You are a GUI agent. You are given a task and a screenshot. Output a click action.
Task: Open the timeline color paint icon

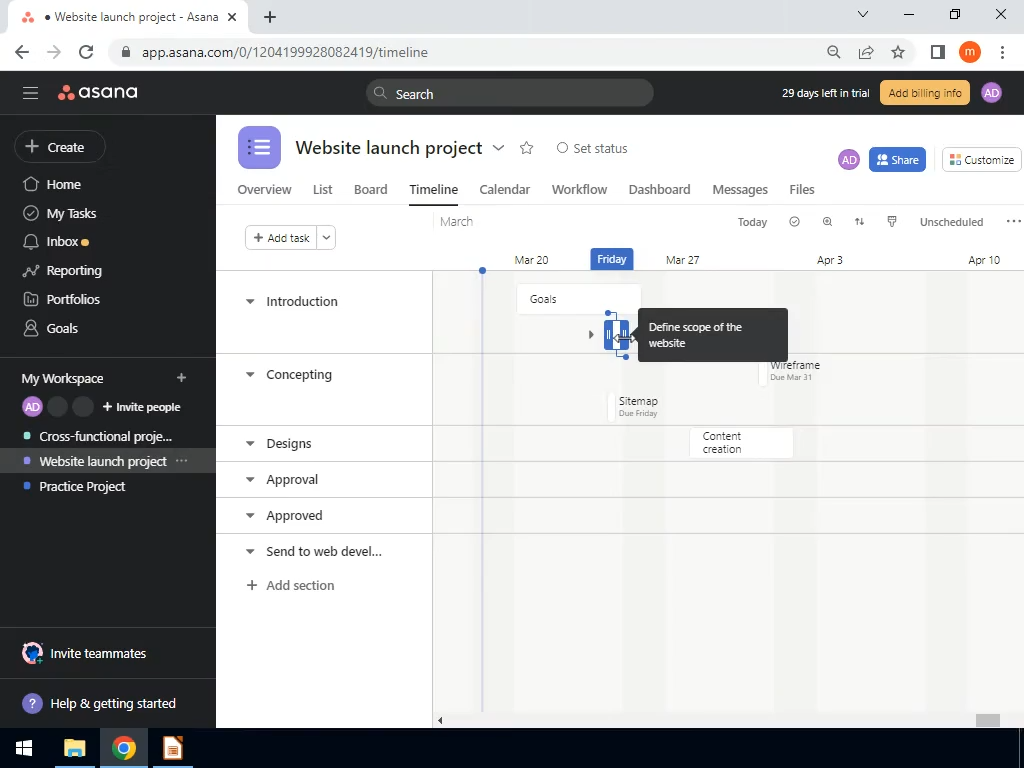pyautogui.click(x=891, y=222)
